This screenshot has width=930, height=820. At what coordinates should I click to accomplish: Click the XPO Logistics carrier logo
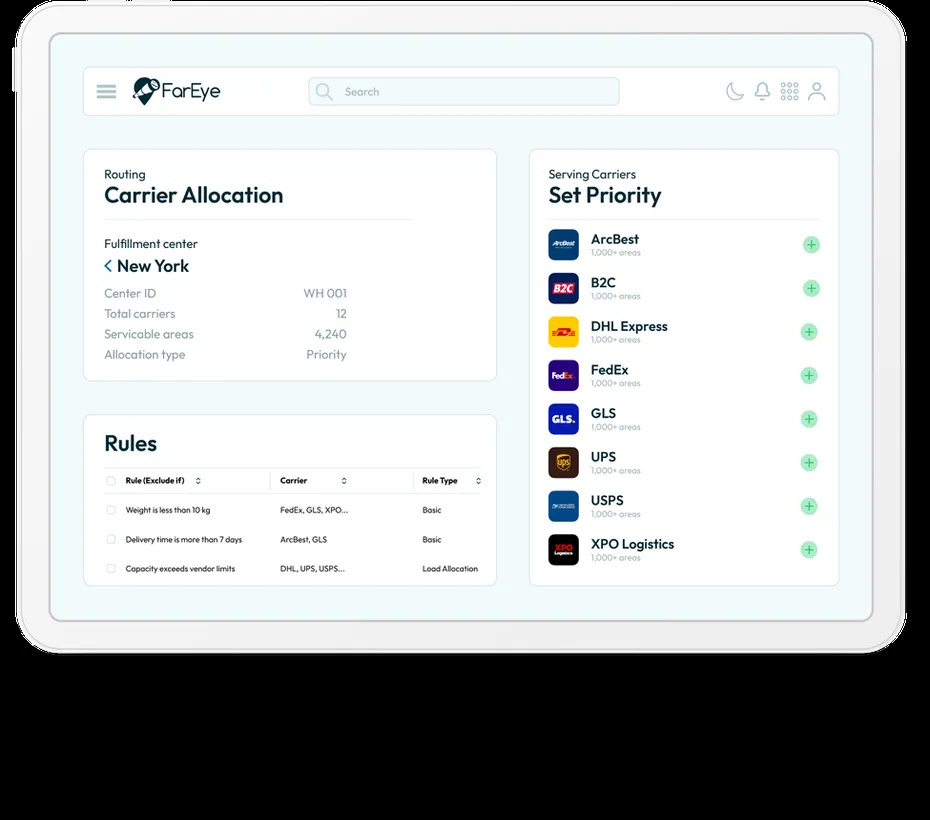[563, 550]
